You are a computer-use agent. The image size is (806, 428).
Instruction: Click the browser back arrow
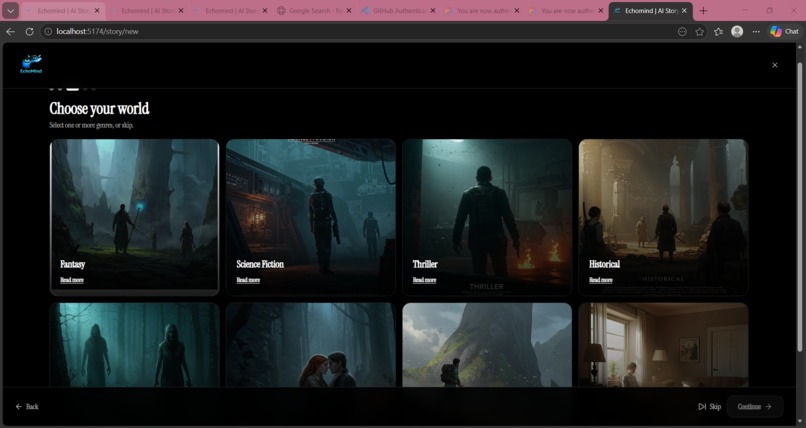[10, 31]
